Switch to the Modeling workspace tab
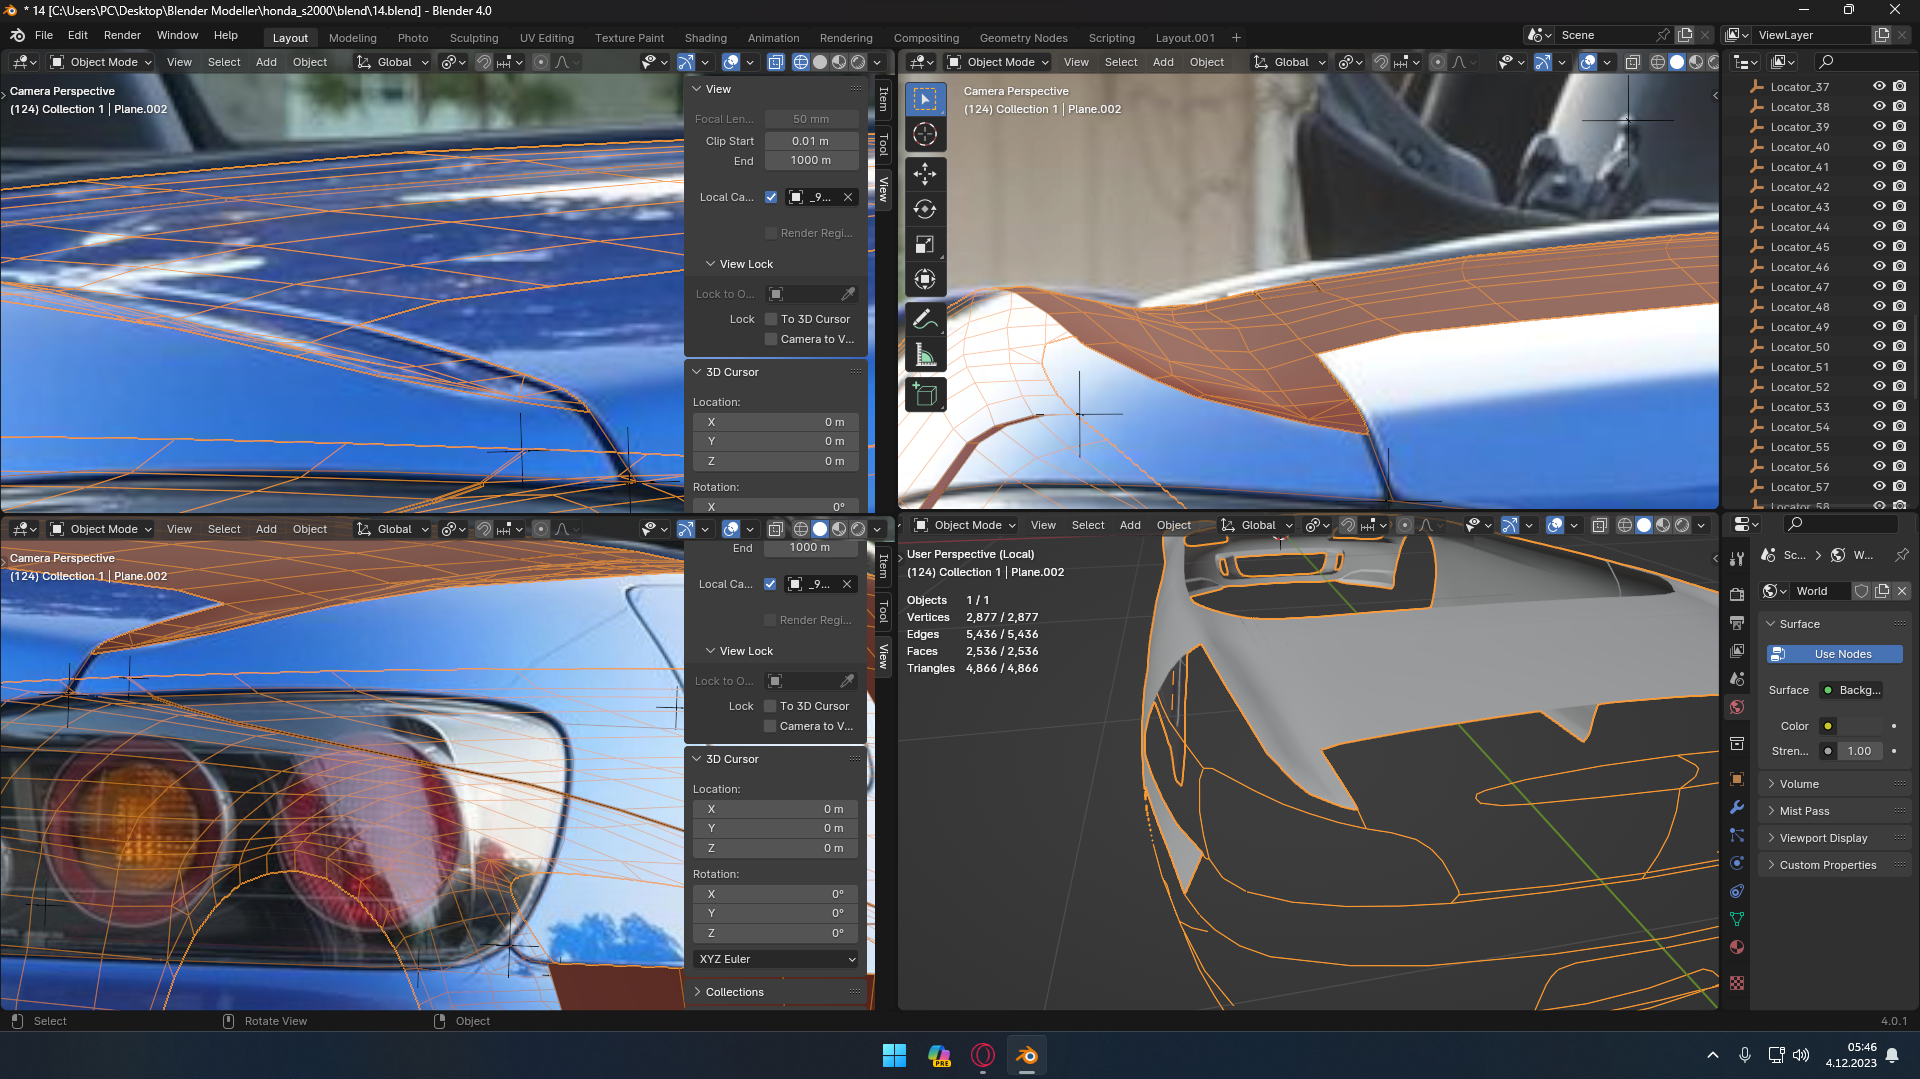The height and width of the screenshot is (1079, 1920). click(353, 38)
